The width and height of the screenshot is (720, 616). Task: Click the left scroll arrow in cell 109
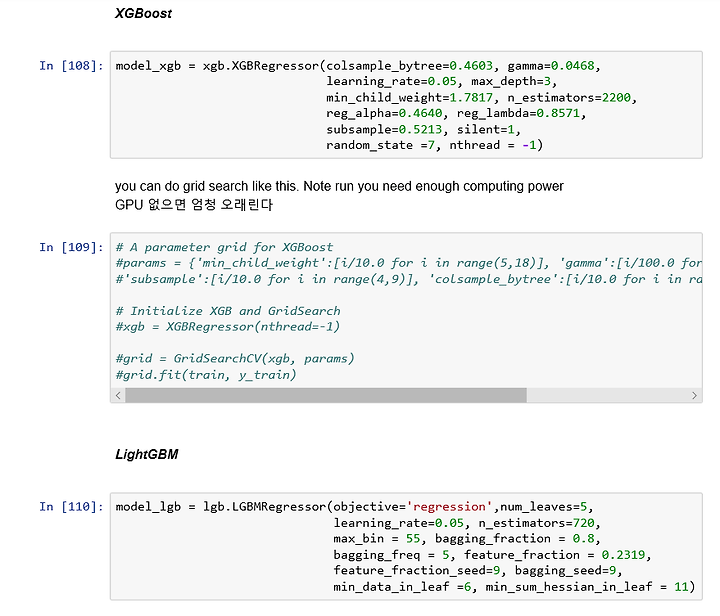click(x=118, y=395)
